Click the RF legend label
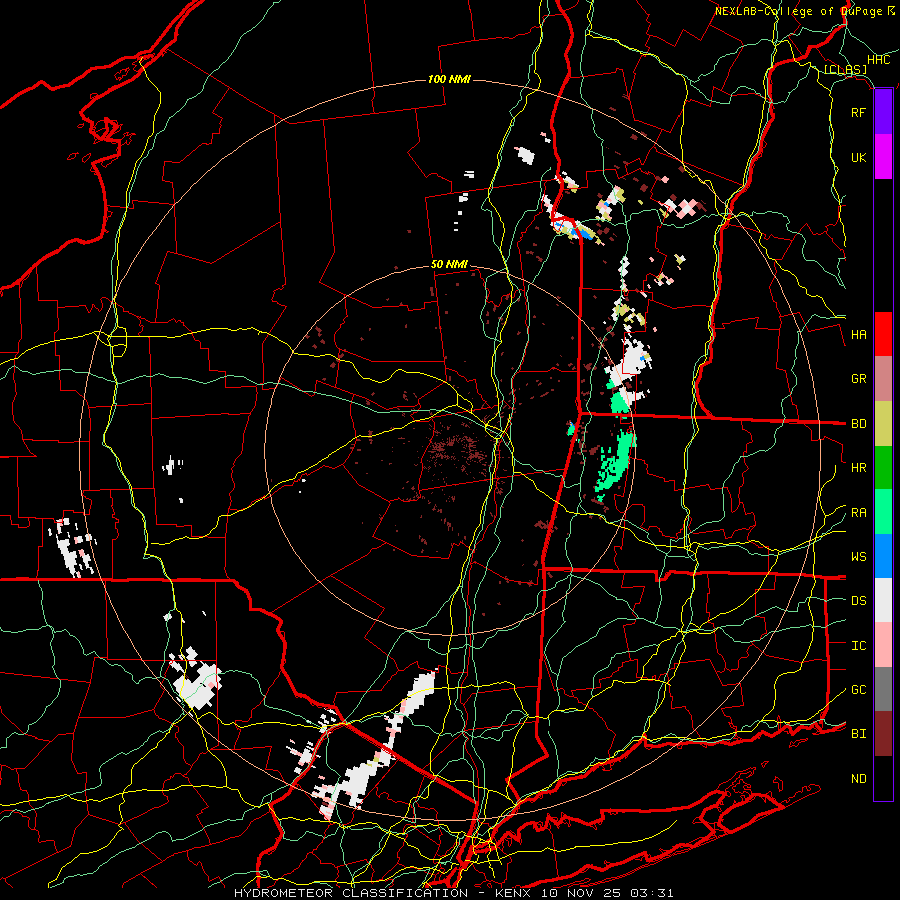Viewport: 900px width, 900px height. (858, 112)
